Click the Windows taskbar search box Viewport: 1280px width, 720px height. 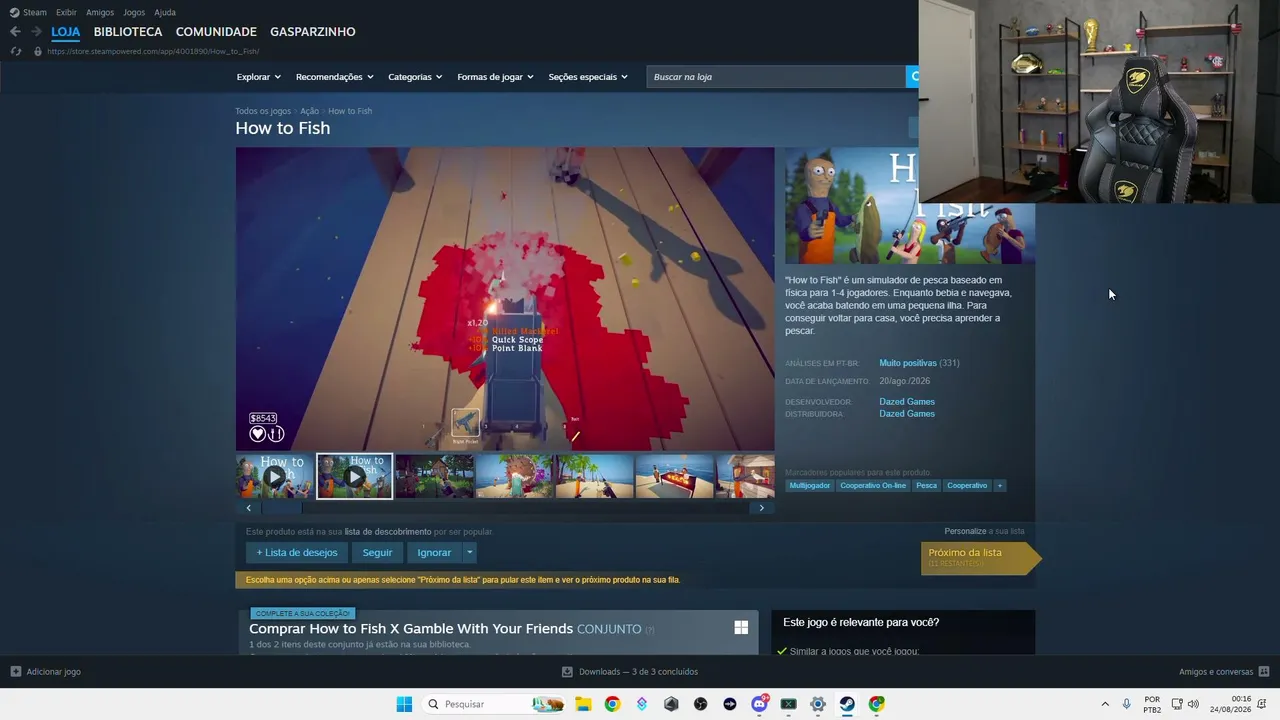point(494,704)
